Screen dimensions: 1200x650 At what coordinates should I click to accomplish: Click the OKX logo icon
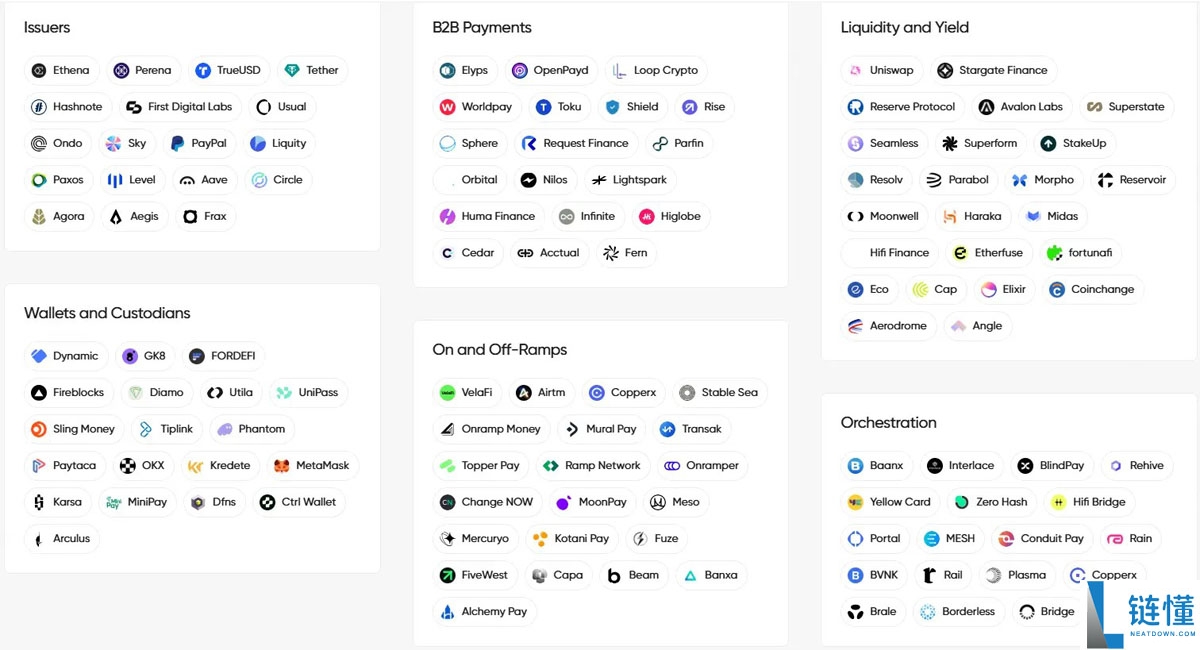(128, 466)
